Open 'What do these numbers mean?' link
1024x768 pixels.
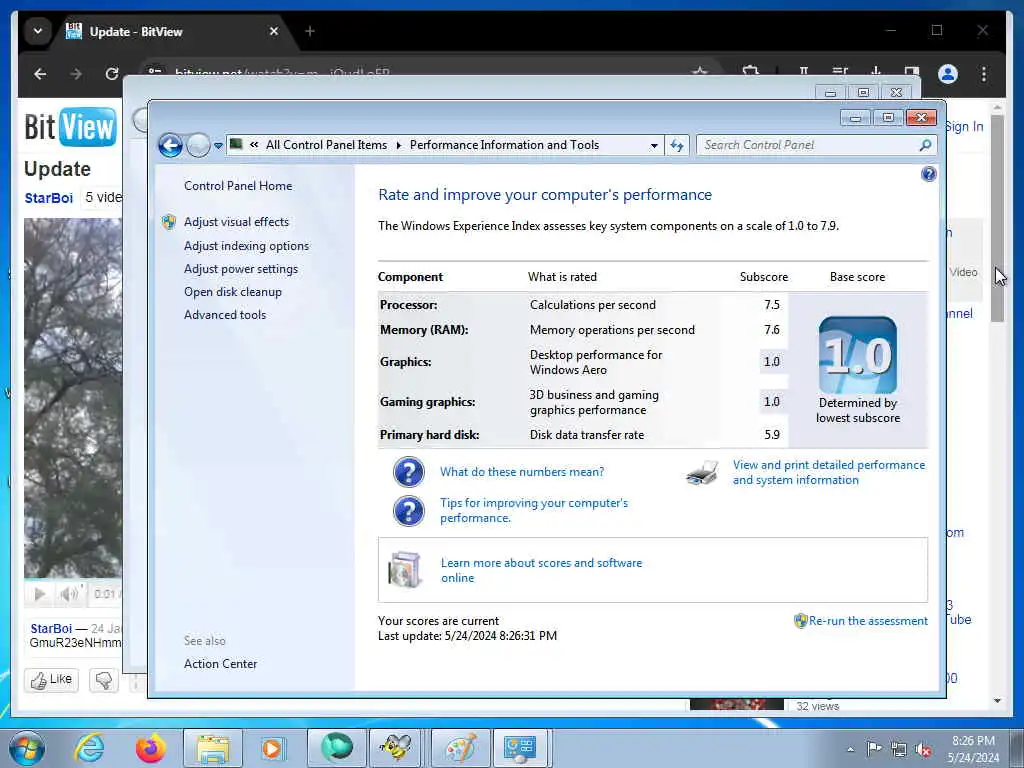522,472
